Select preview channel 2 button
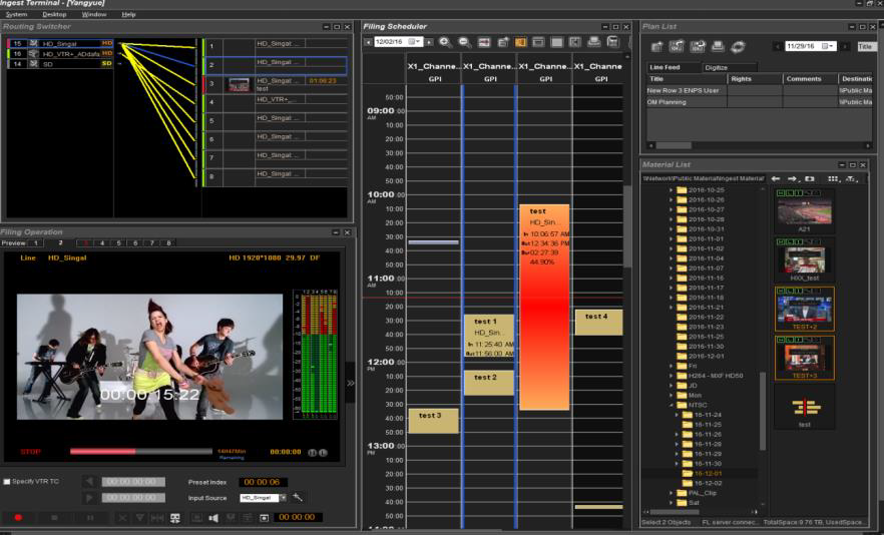This screenshot has height=535, width=884. coord(60,243)
